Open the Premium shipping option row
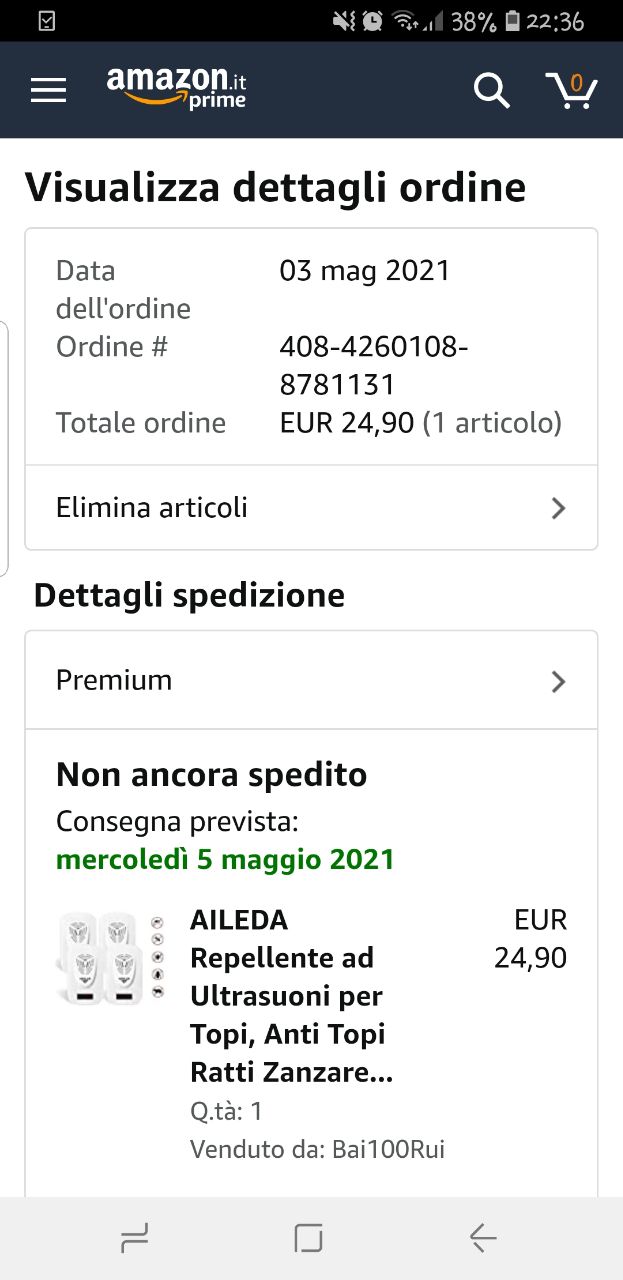This screenshot has height=1280, width=623. click(311, 680)
